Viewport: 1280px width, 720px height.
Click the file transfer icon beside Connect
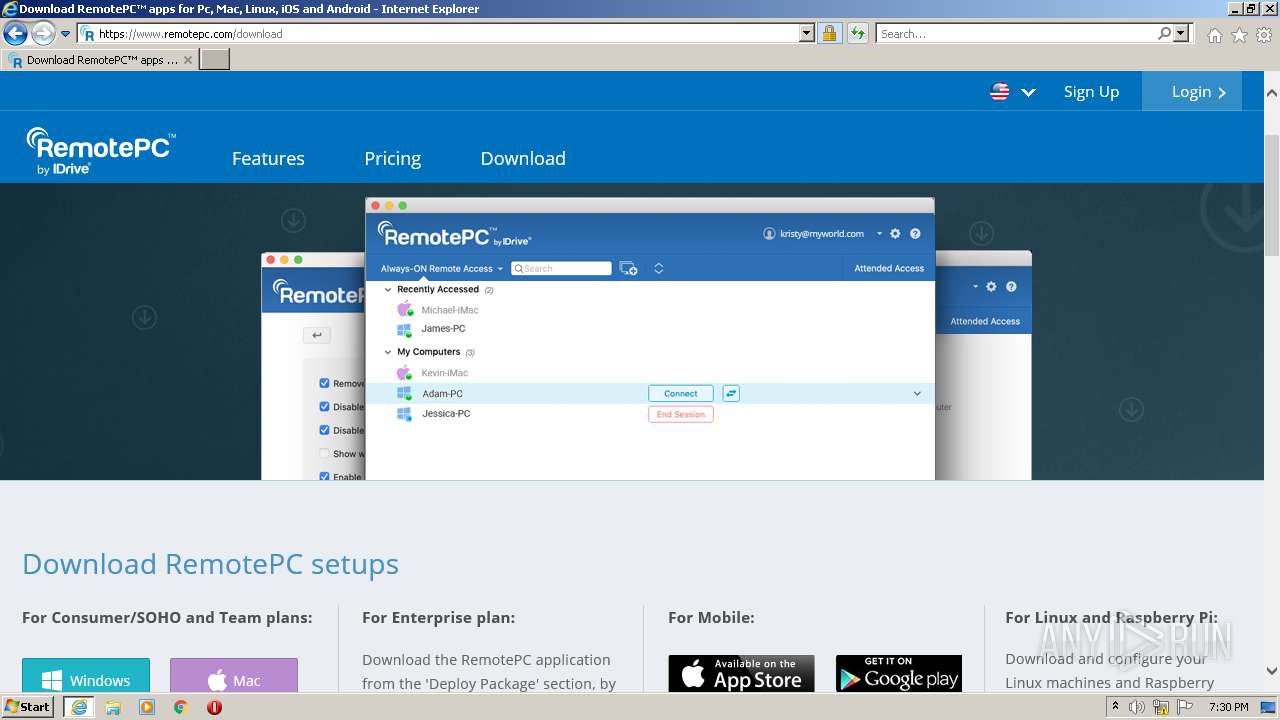731,393
